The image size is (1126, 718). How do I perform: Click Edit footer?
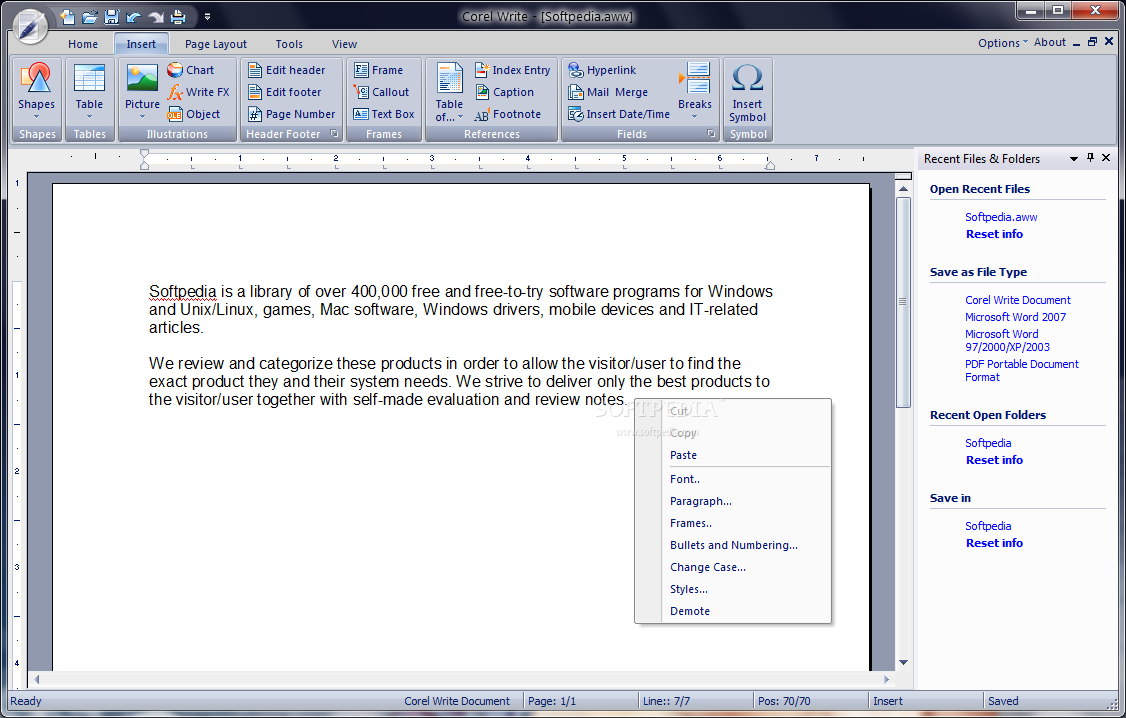point(284,92)
